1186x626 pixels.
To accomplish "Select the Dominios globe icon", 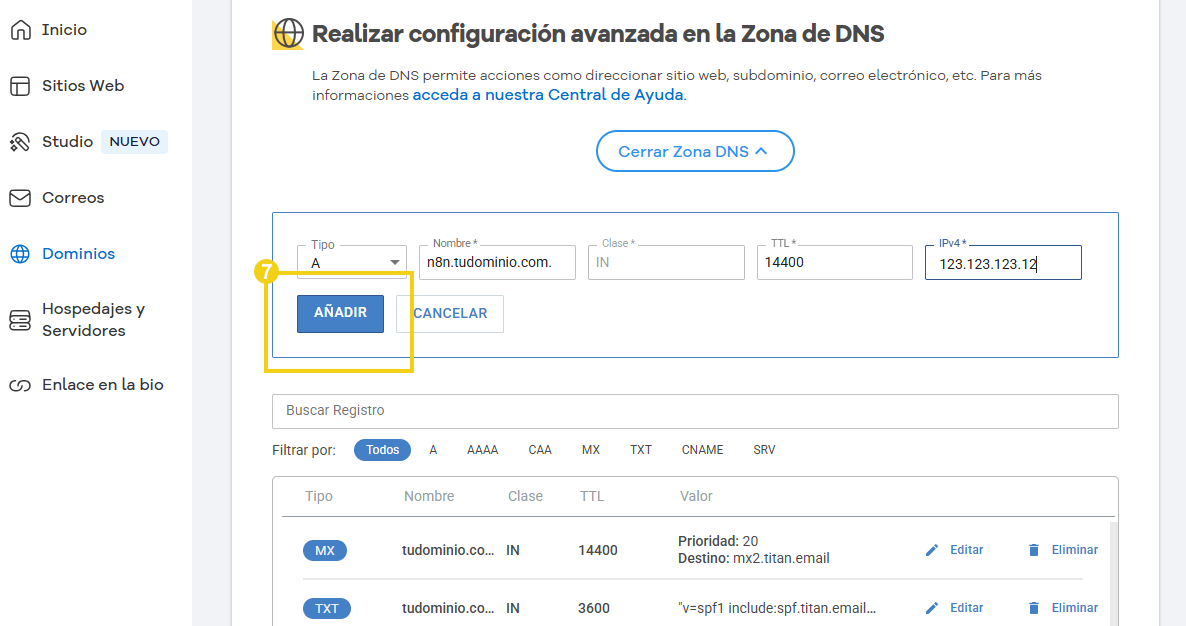I will point(18,253).
